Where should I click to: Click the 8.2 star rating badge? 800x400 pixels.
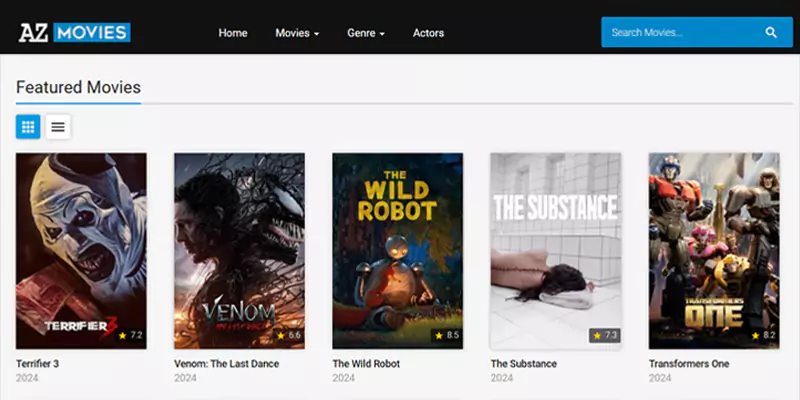(x=763, y=335)
